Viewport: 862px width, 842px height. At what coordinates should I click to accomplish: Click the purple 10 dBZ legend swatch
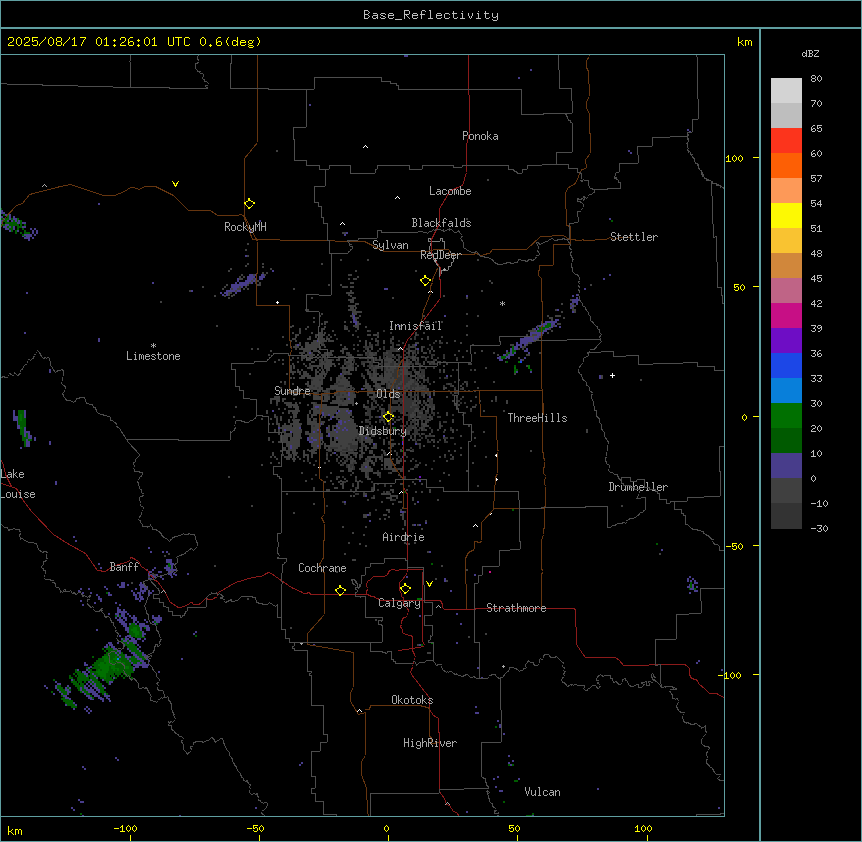point(786,466)
